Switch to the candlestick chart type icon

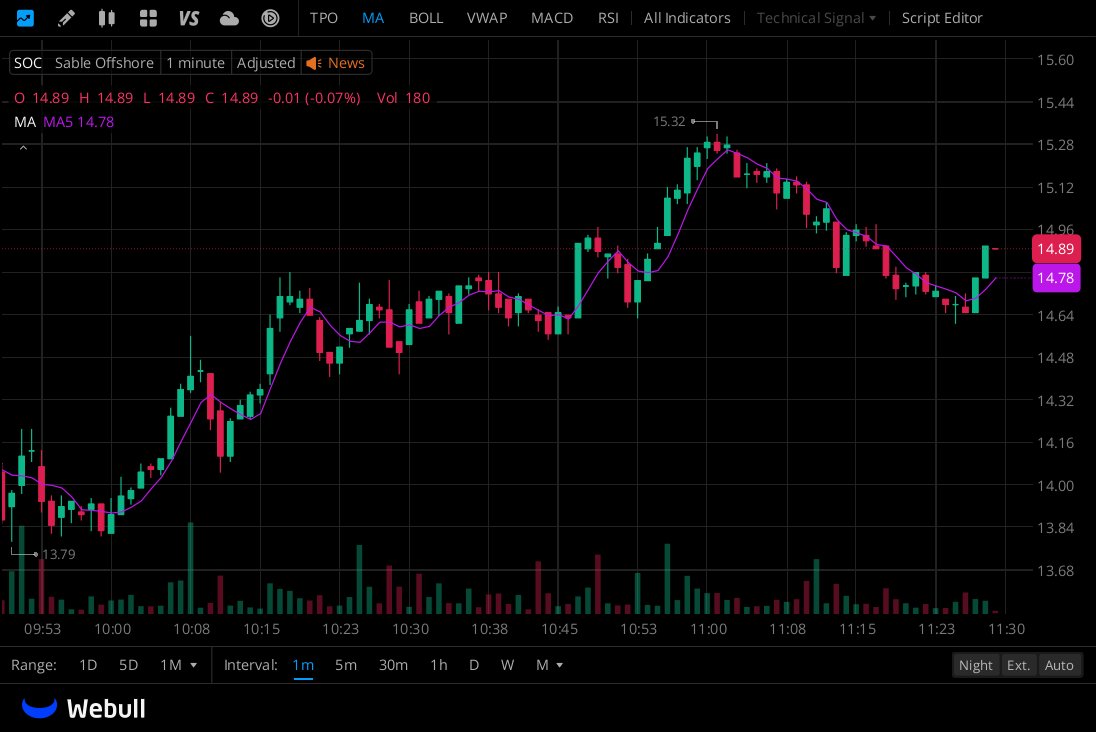(x=106, y=17)
